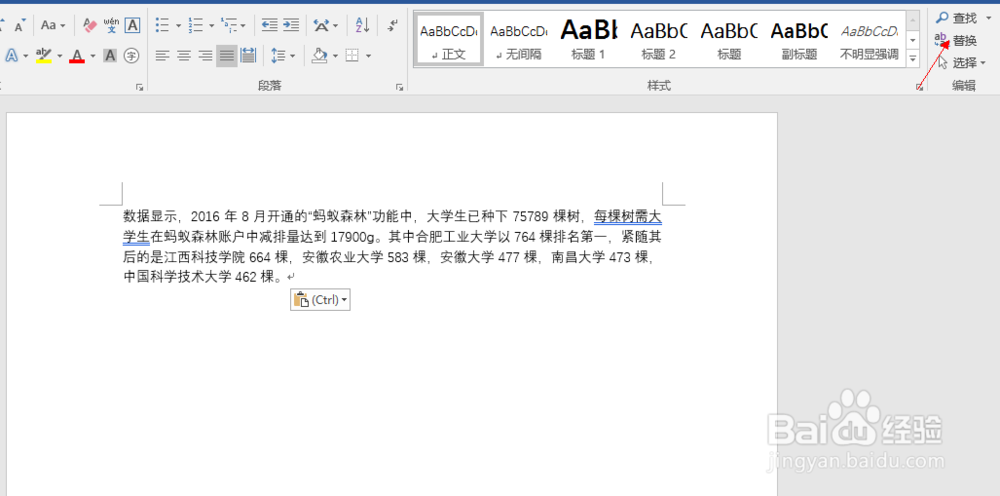Align text left
Viewport: 1000px width, 496px height.
coord(163,56)
